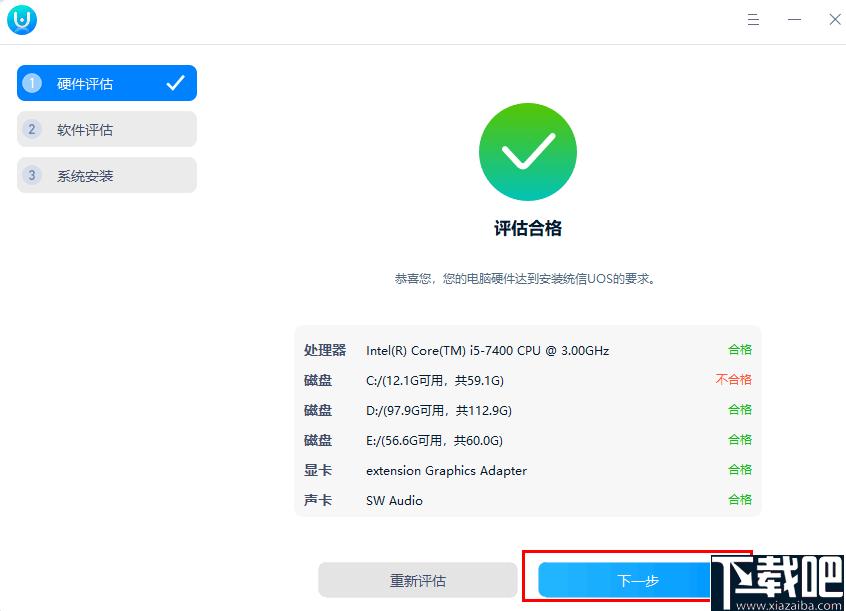Viewport: 846px width, 611px height.
Task: Select step 2 软件评估
Action: pos(107,129)
